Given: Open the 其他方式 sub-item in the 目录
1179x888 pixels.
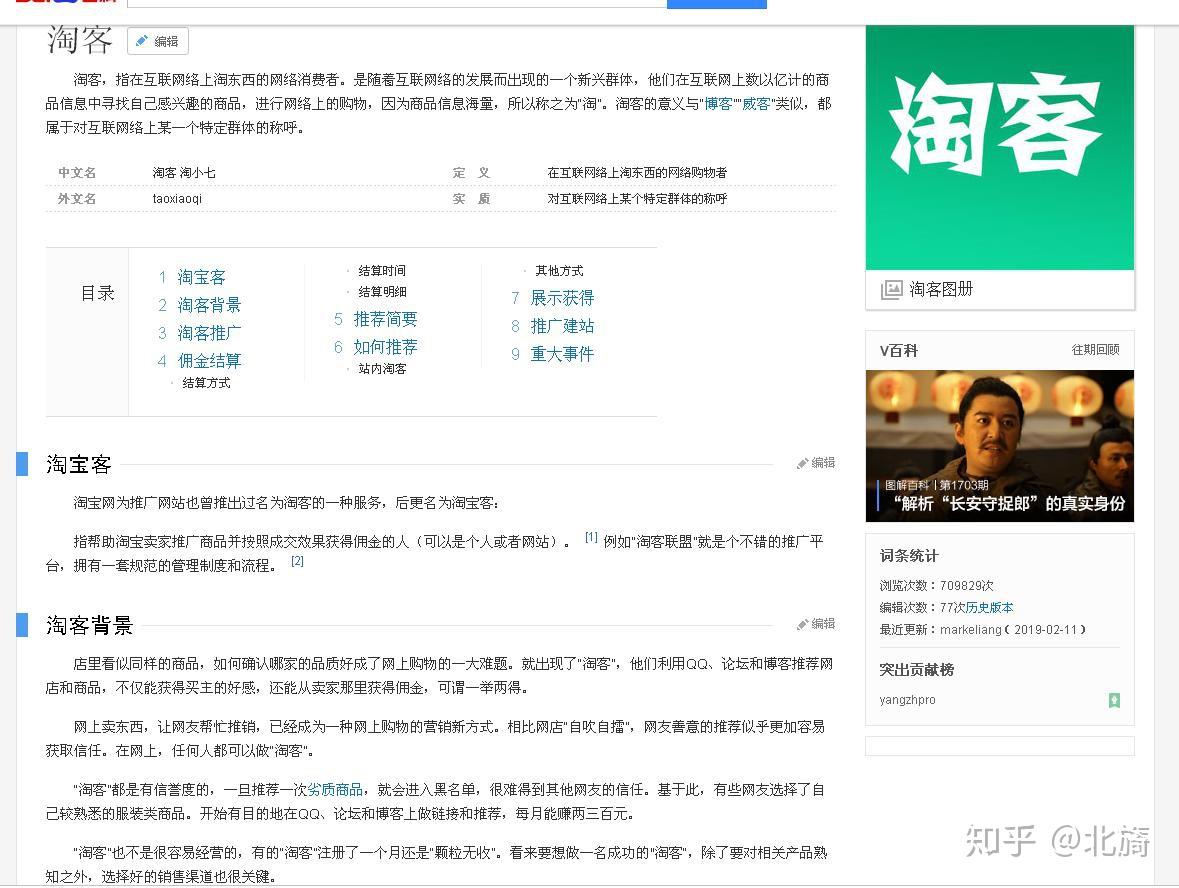Looking at the screenshot, I should click(x=559, y=271).
